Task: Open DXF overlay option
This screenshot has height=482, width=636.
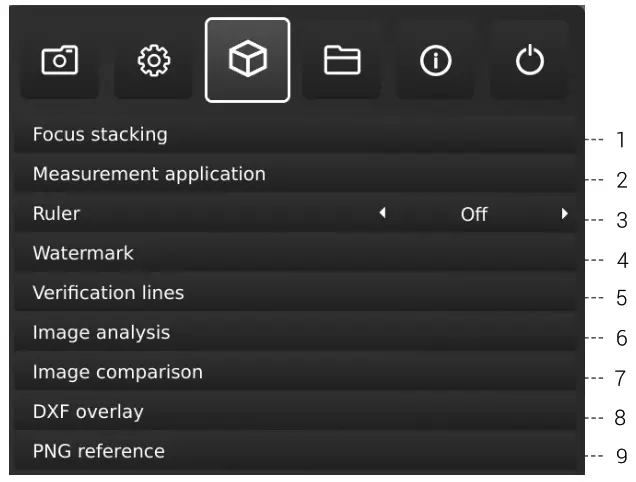Action: (88, 411)
